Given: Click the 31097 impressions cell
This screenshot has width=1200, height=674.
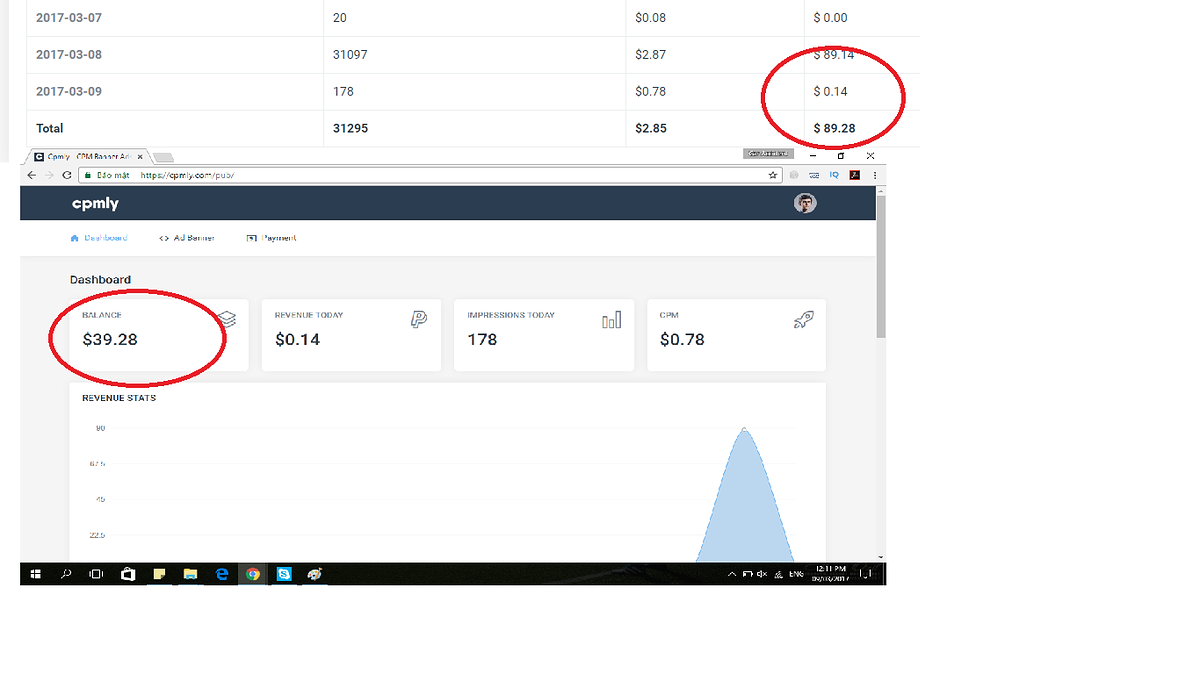Looking at the screenshot, I should tap(350, 55).
